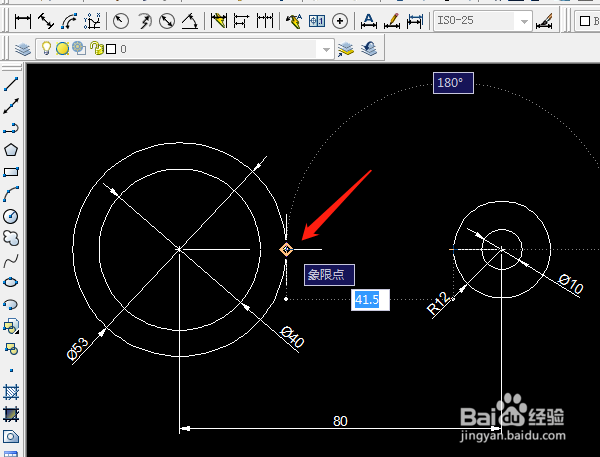Select the Circle tool
The height and width of the screenshot is (457, 600).
pyautogui.click(x=11, y=216)
